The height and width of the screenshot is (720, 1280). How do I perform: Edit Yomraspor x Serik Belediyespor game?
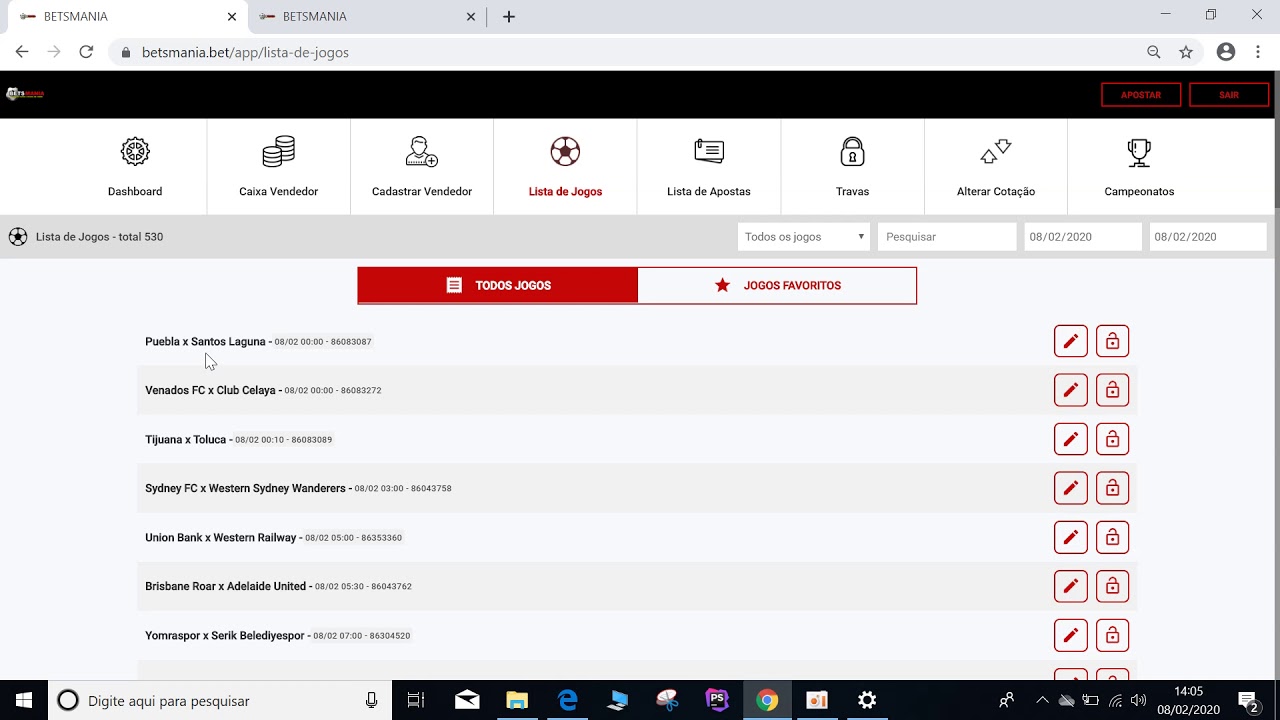point(1070,635)
